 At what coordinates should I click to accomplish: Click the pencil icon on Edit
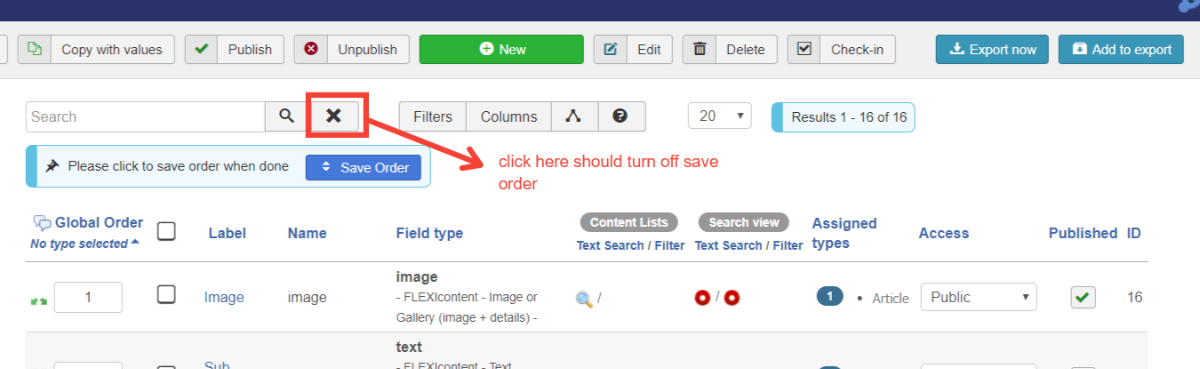click(x=610, y=49)
